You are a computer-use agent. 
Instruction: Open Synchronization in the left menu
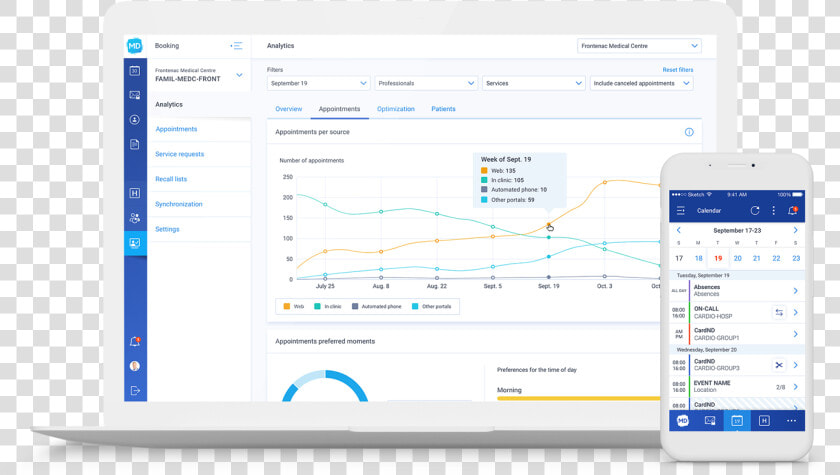coord(178,204)
